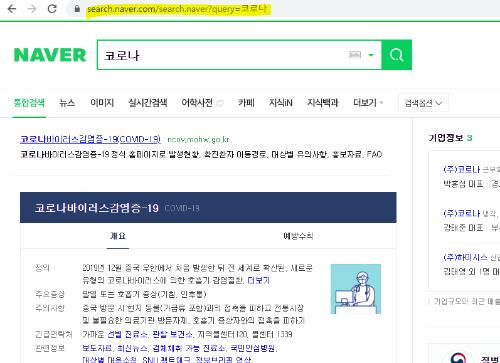Open first (주)코로나 company link
Viewport: 500px width, 363px height.
point(462,169)
